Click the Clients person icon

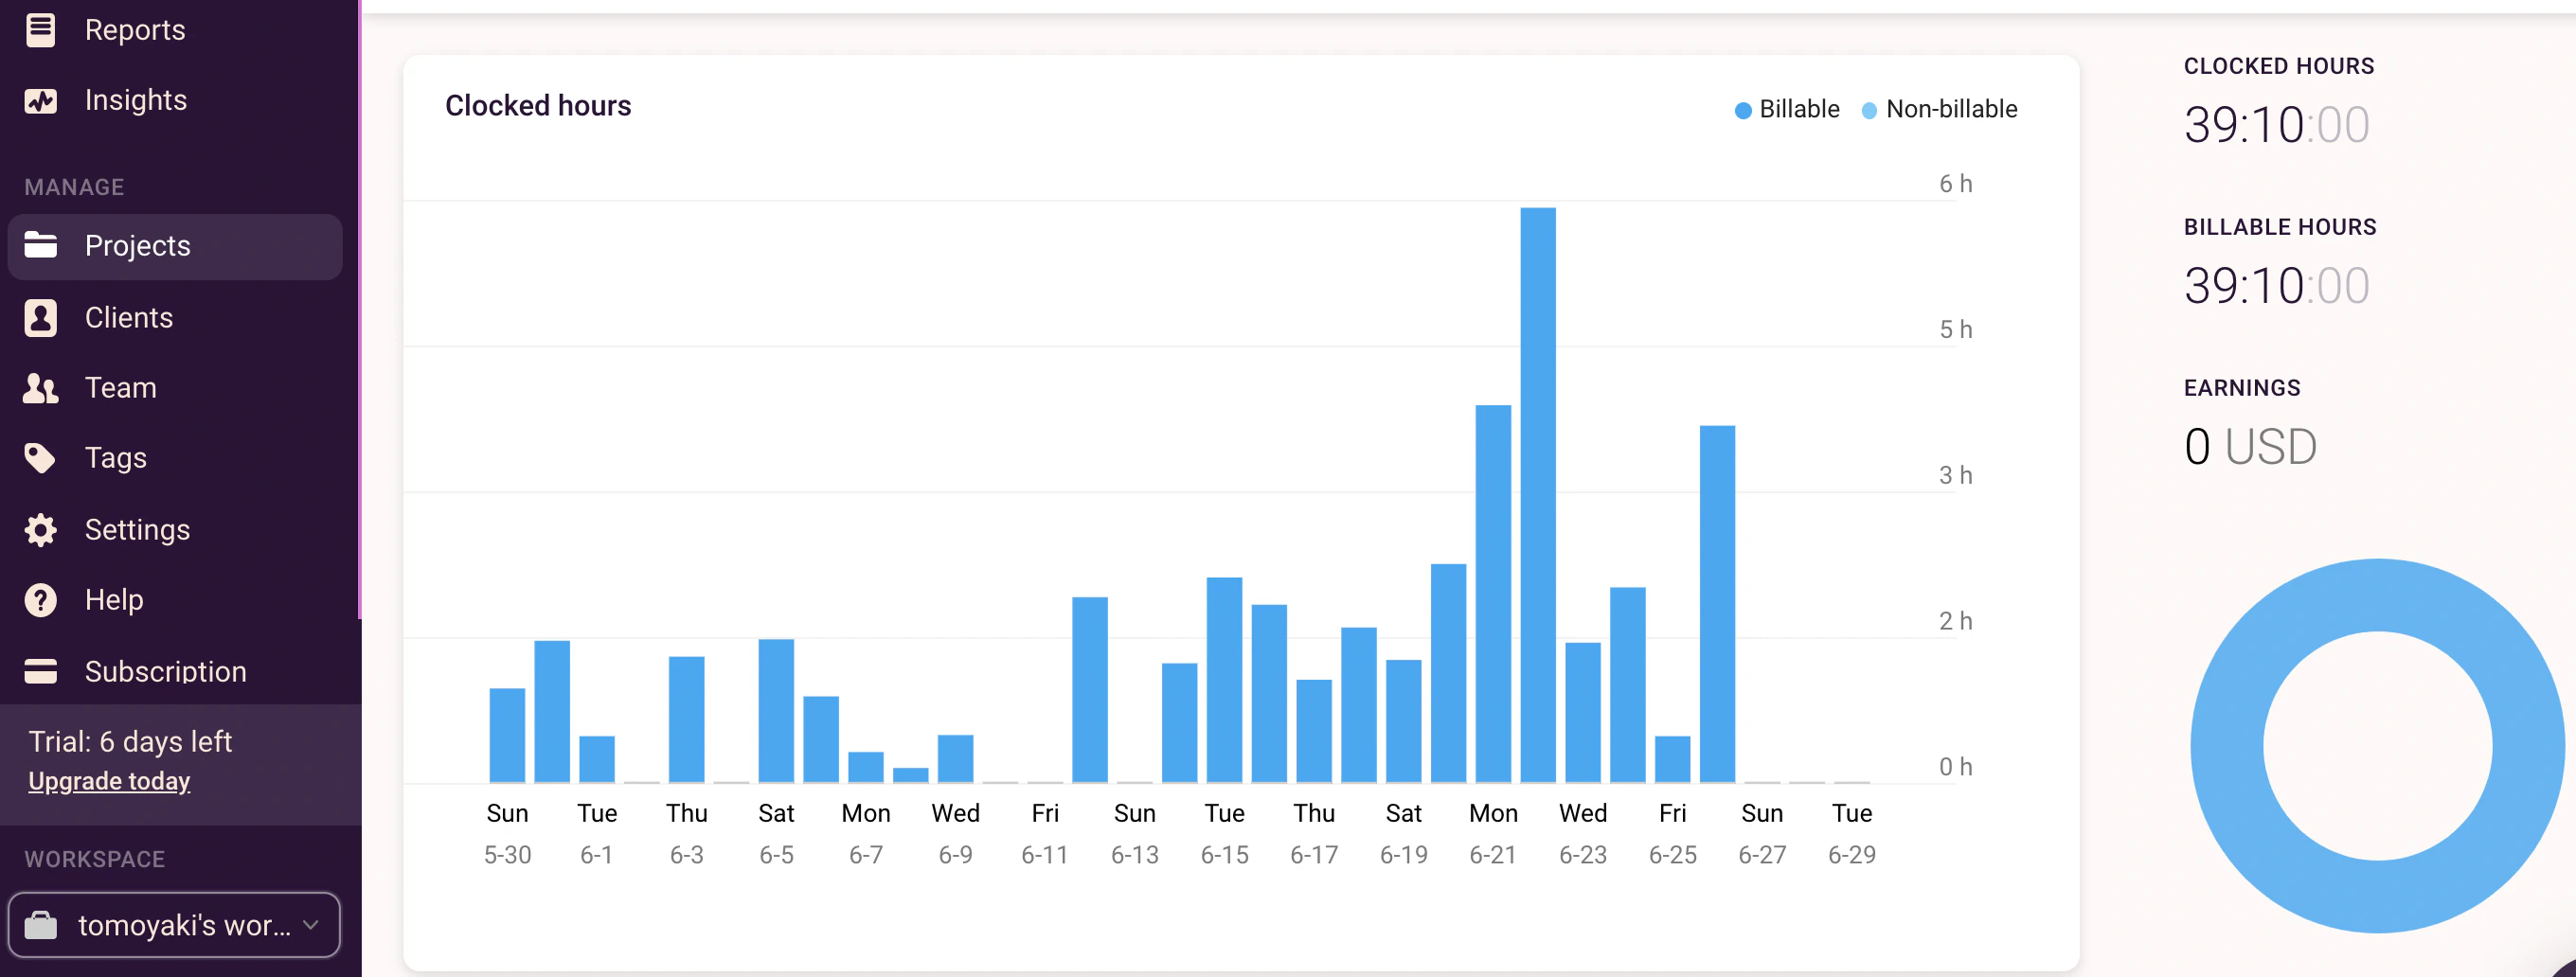(40, 318)
